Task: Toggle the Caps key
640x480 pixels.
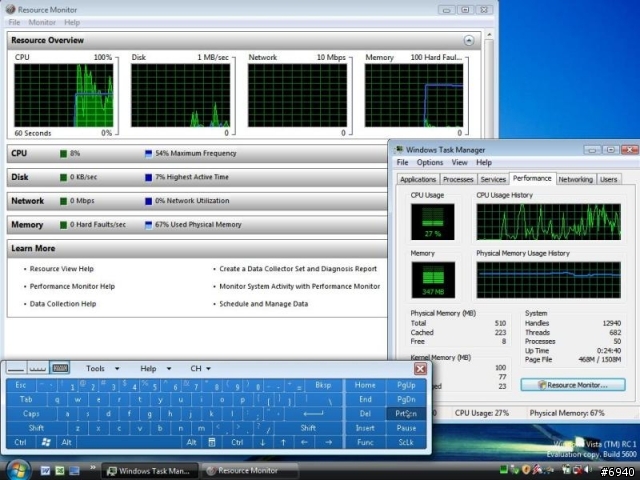Action: pos(31,413)
